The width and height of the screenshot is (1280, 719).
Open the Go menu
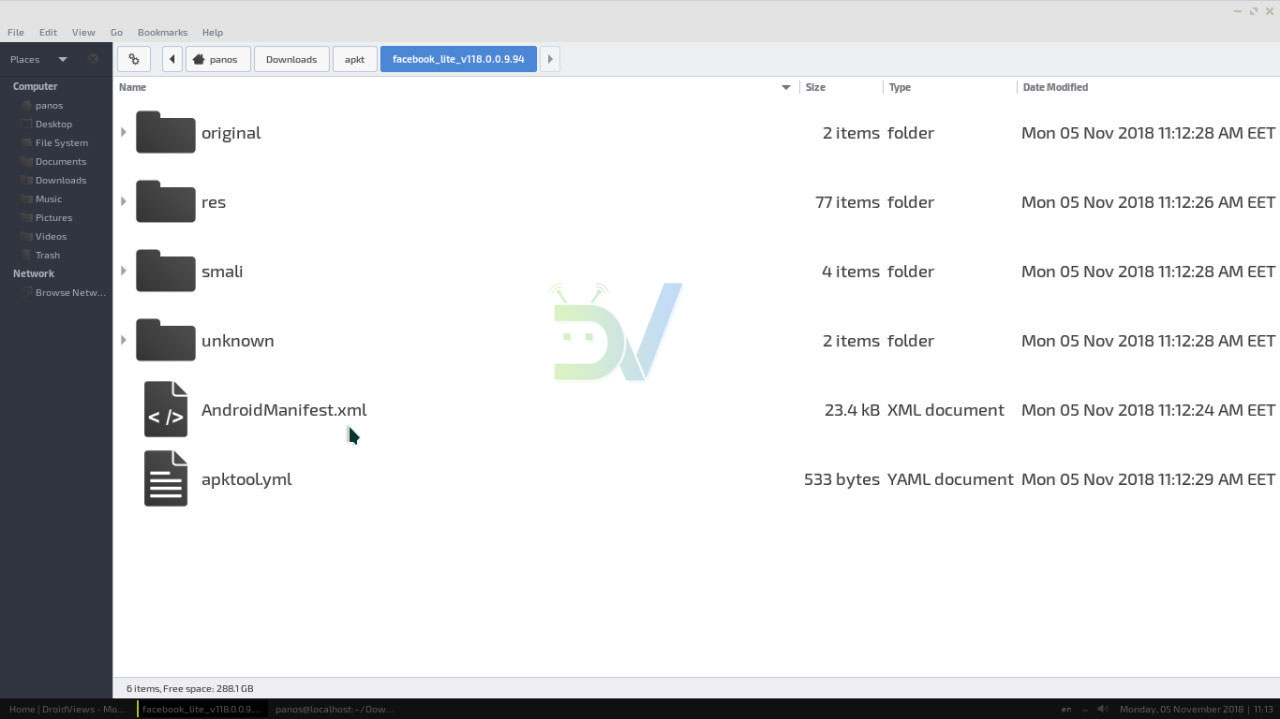tap(117, 32)
